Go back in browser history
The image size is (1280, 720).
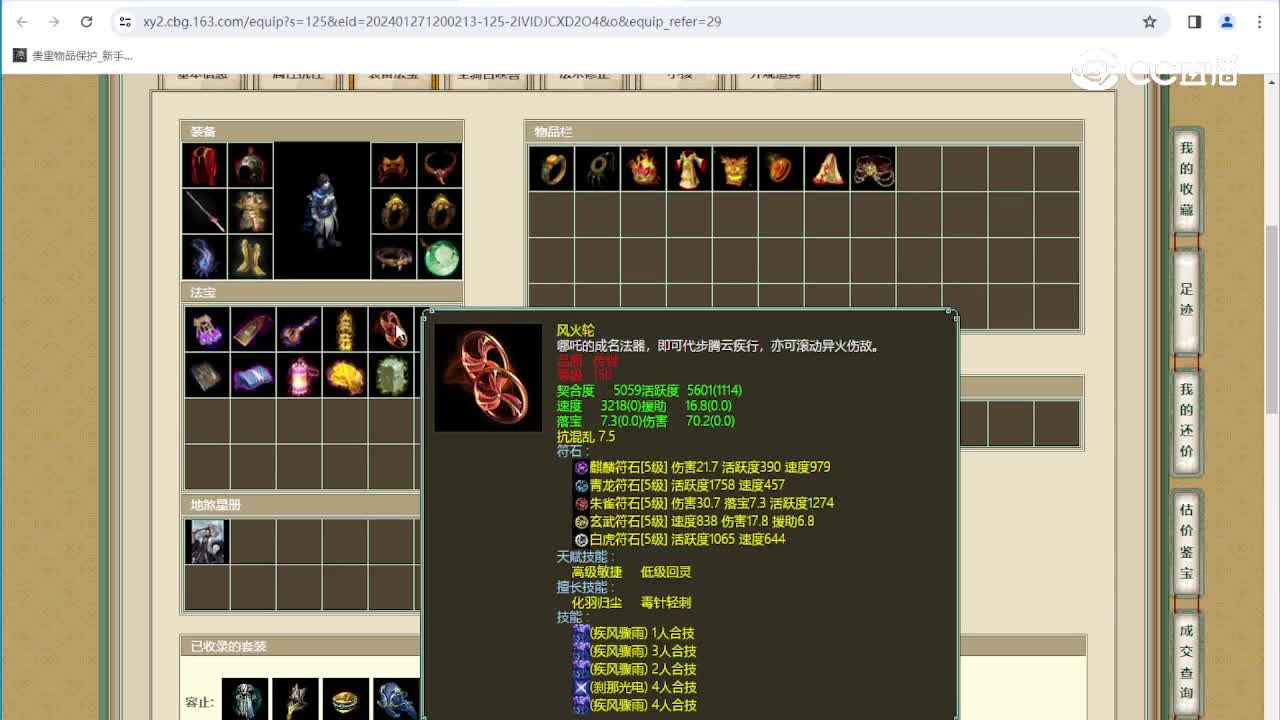(x=22, y=21)
